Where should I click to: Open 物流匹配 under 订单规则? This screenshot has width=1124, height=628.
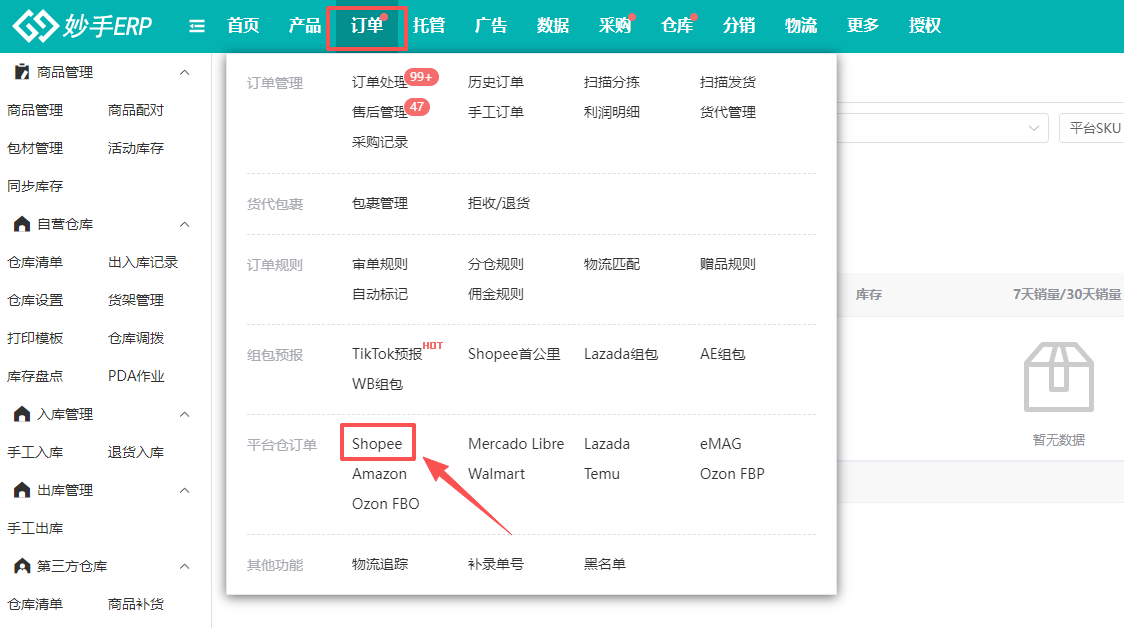[611, 265]
